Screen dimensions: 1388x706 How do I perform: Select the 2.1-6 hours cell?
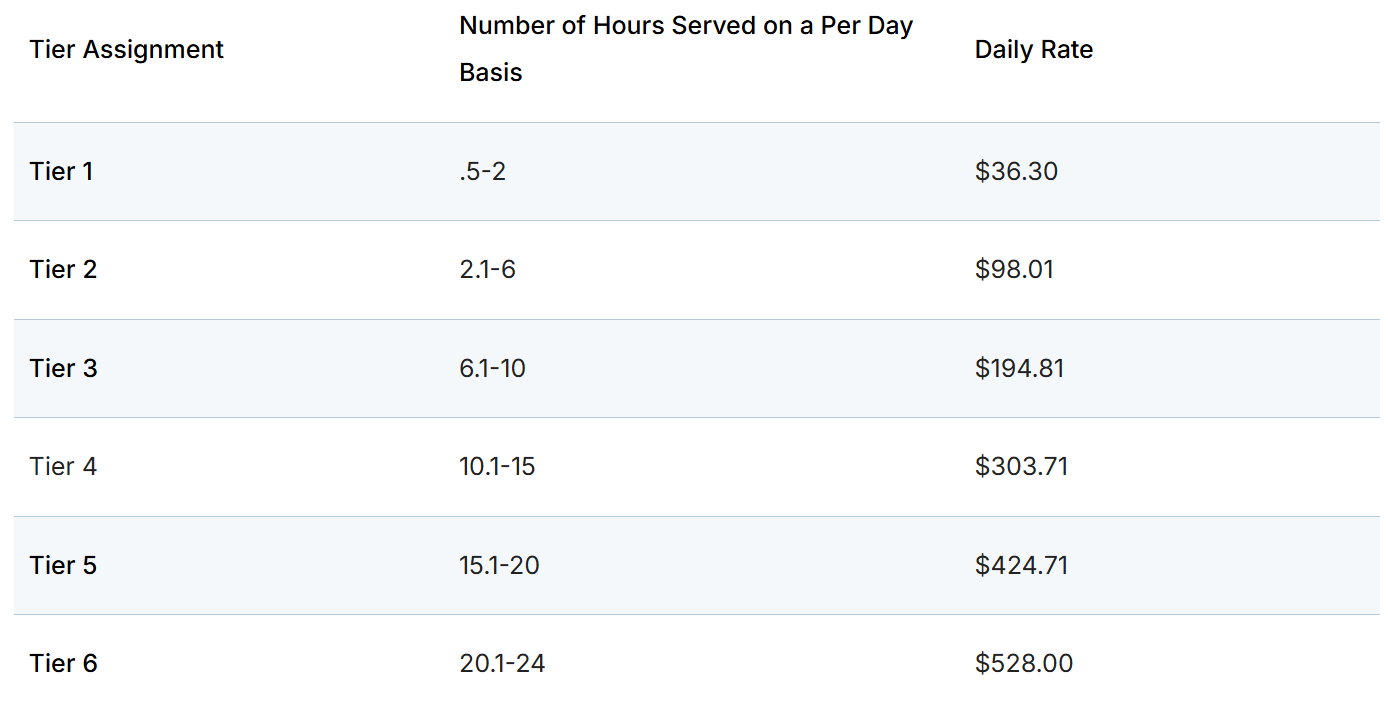[x=487, y=270]
